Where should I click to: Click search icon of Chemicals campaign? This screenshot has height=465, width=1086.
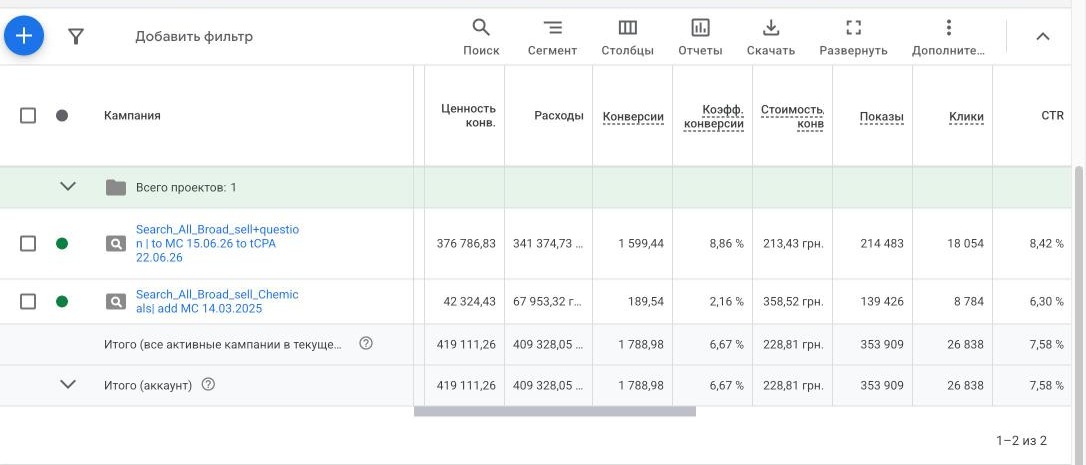point(116,302)
